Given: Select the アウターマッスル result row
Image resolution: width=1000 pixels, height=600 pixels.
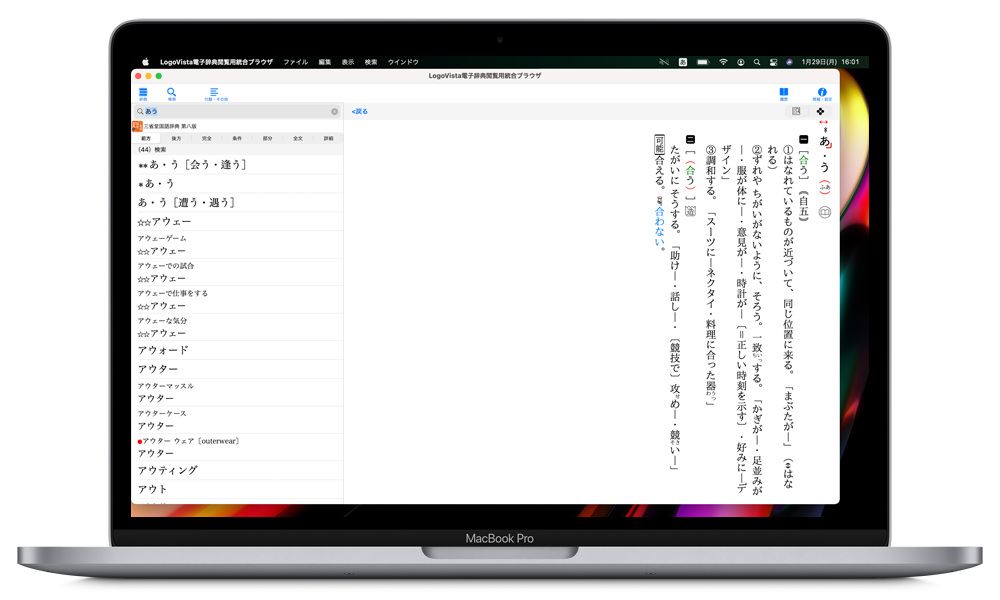Looking at the screenshot, I should (237, 392).
